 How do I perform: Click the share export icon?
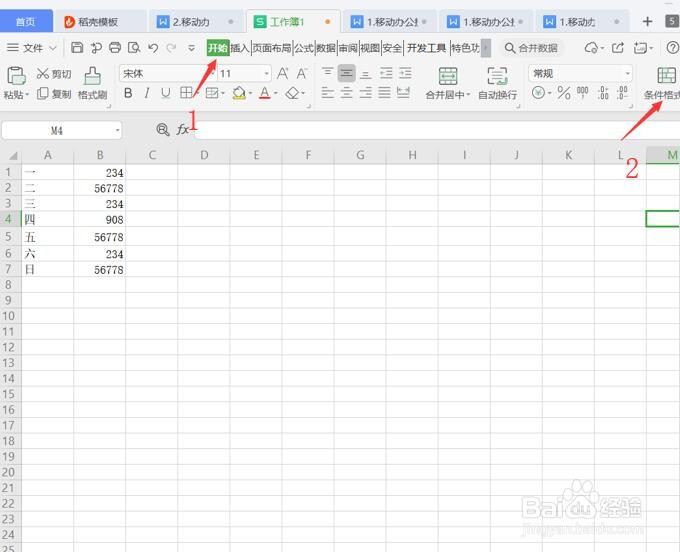(618, 48)
